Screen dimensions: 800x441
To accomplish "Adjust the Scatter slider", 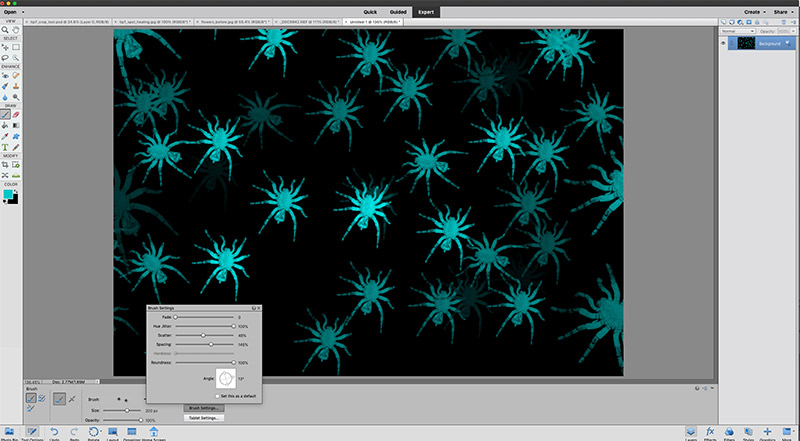I will click(x=205, y=335).
